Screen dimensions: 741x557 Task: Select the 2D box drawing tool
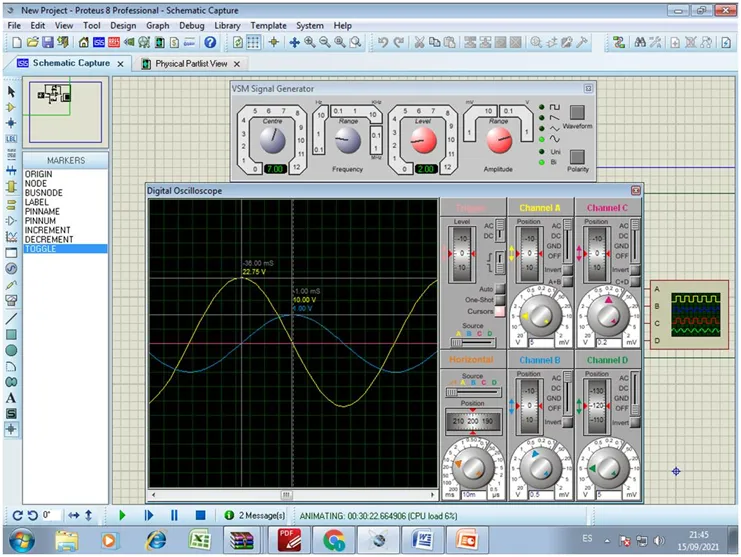point(11,334)
